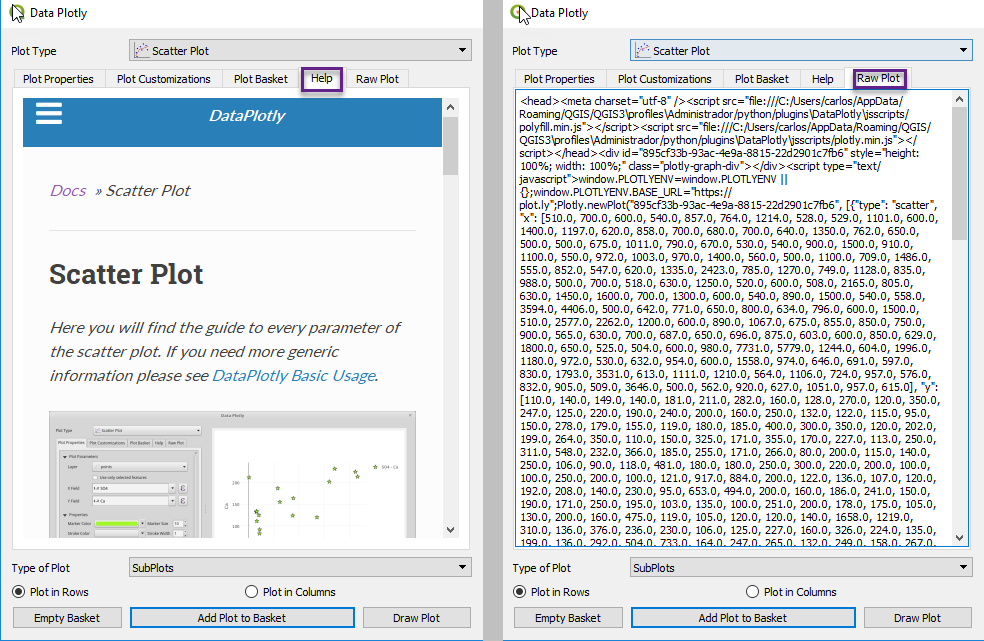984x641 pixels.
Task: Choose Plot in Columns in right panel
Action: [753, 592]
